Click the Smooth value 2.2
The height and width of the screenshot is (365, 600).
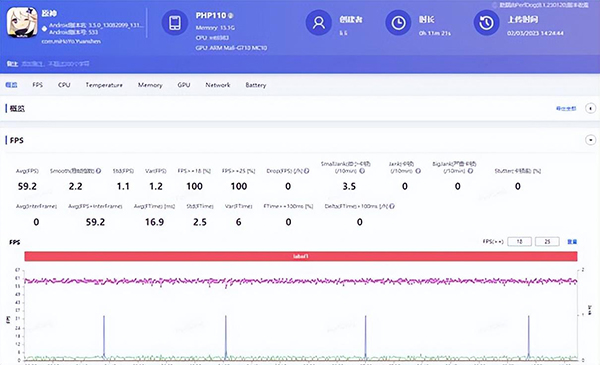(75, 186)
